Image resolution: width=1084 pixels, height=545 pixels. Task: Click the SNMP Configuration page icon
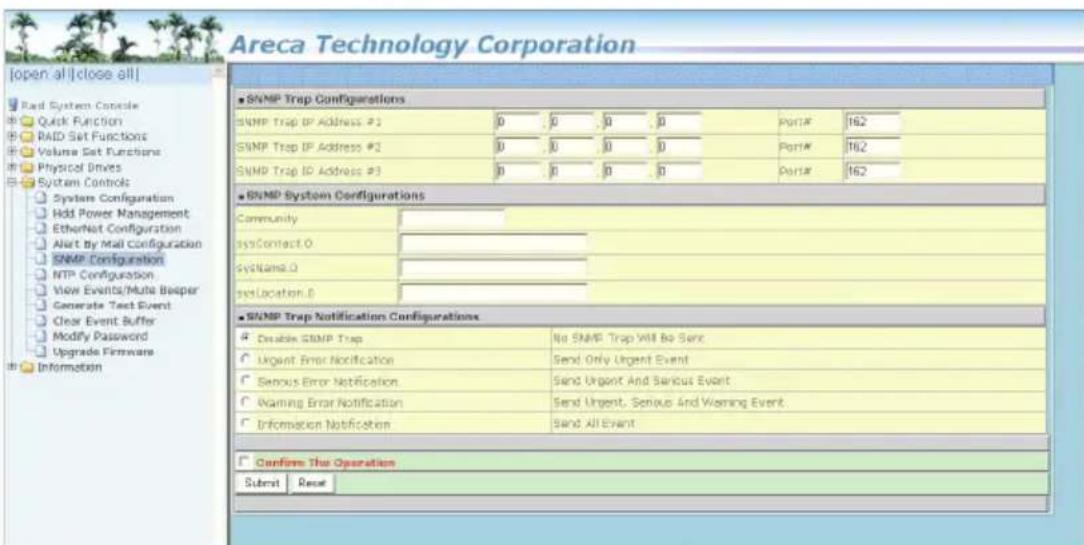pyautogui.click(x=43, y=260)
